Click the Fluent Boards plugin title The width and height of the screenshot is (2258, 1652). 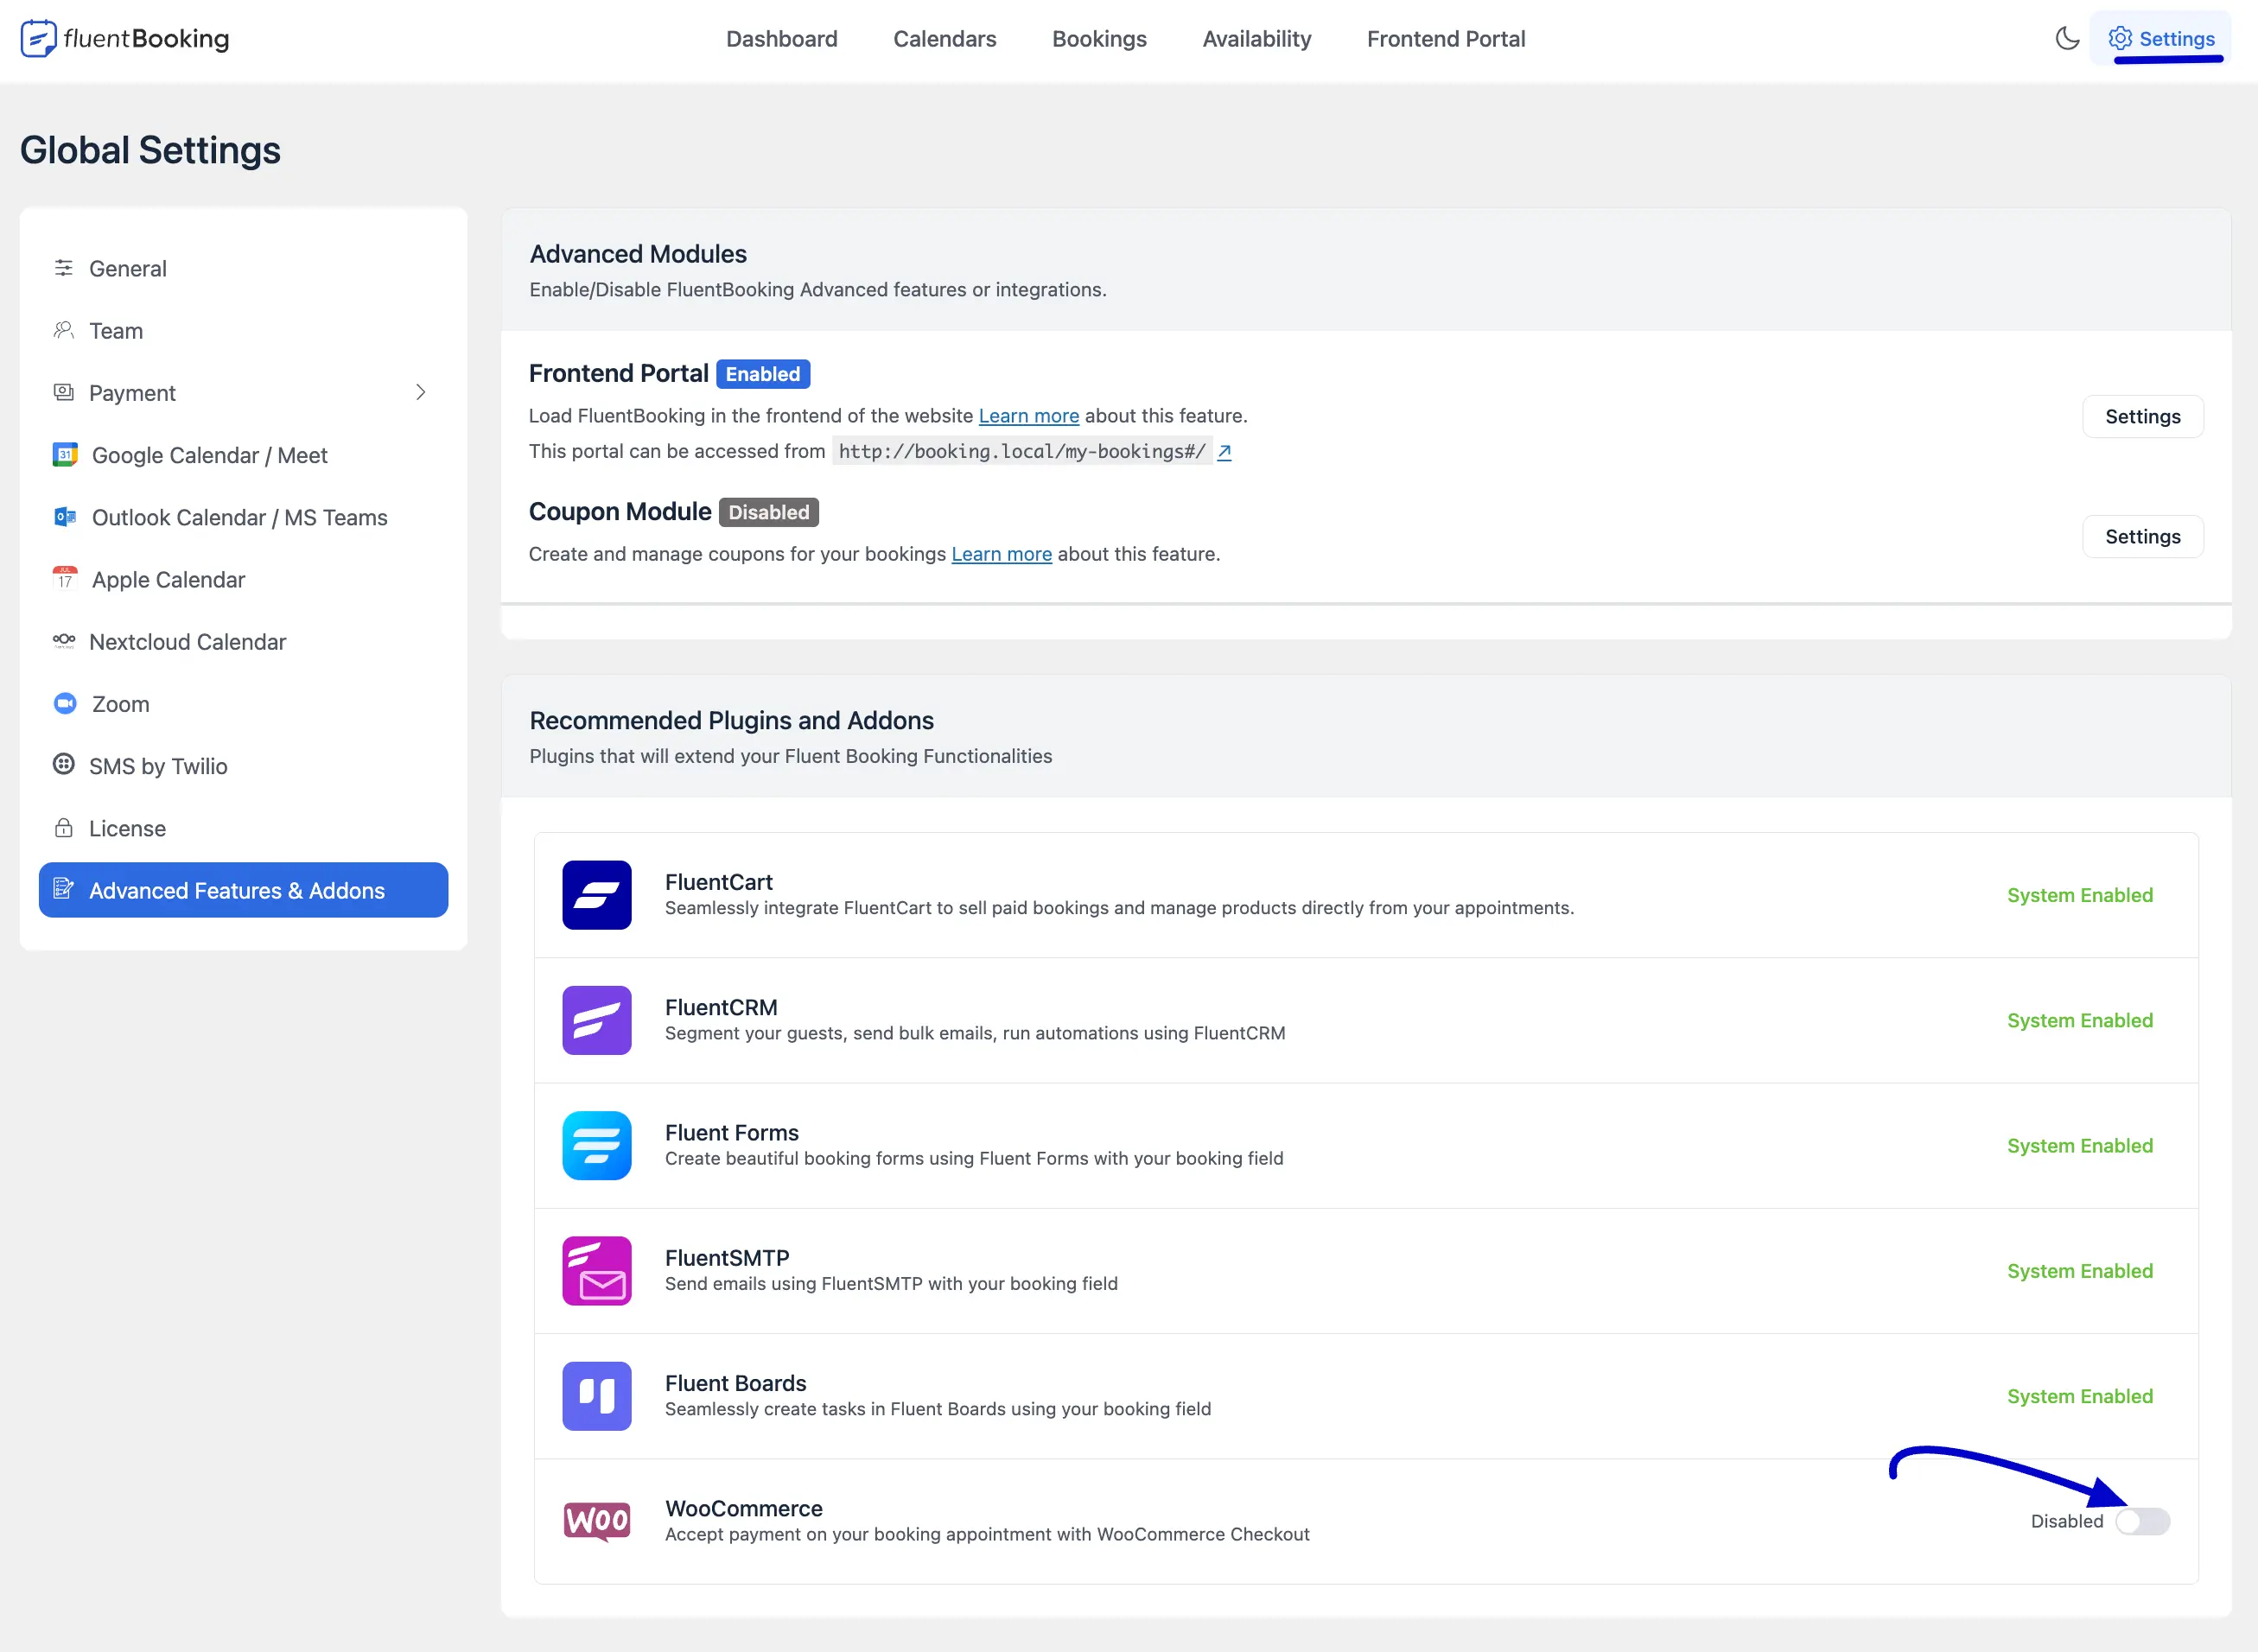(735, 1383)
